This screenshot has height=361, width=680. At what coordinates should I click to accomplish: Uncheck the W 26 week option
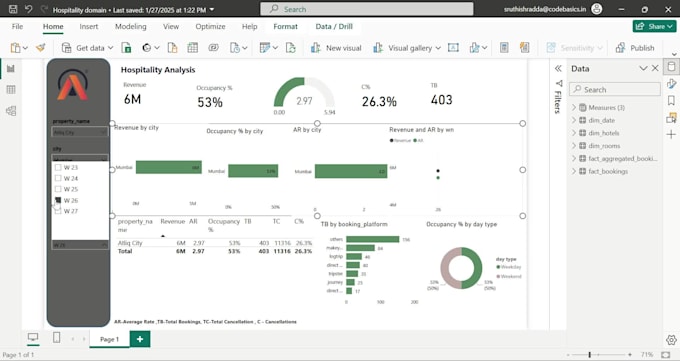58,200
